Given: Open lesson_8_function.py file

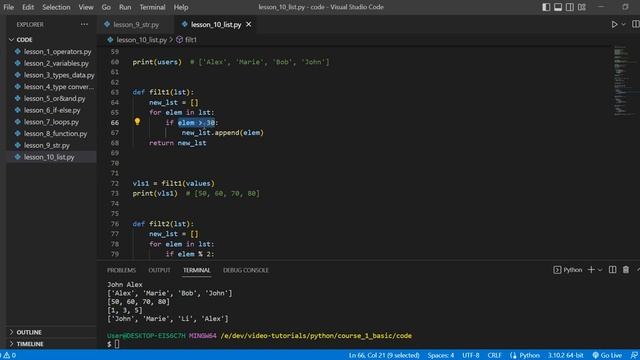Looking at the screenshot, I should tap(55, 133).
